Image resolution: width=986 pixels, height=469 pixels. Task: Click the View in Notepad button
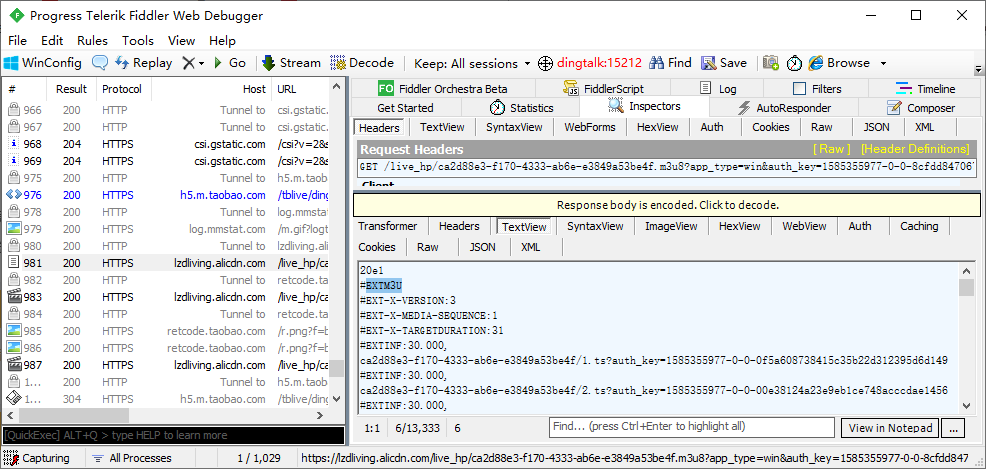tap(890, 428)
